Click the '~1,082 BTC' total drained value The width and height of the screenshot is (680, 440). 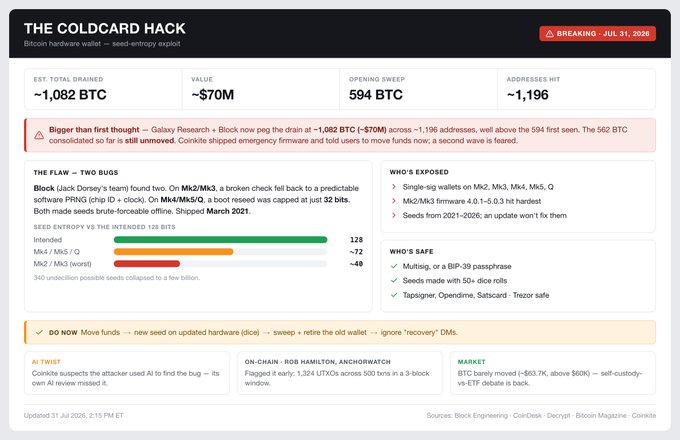tap(70, 95)
